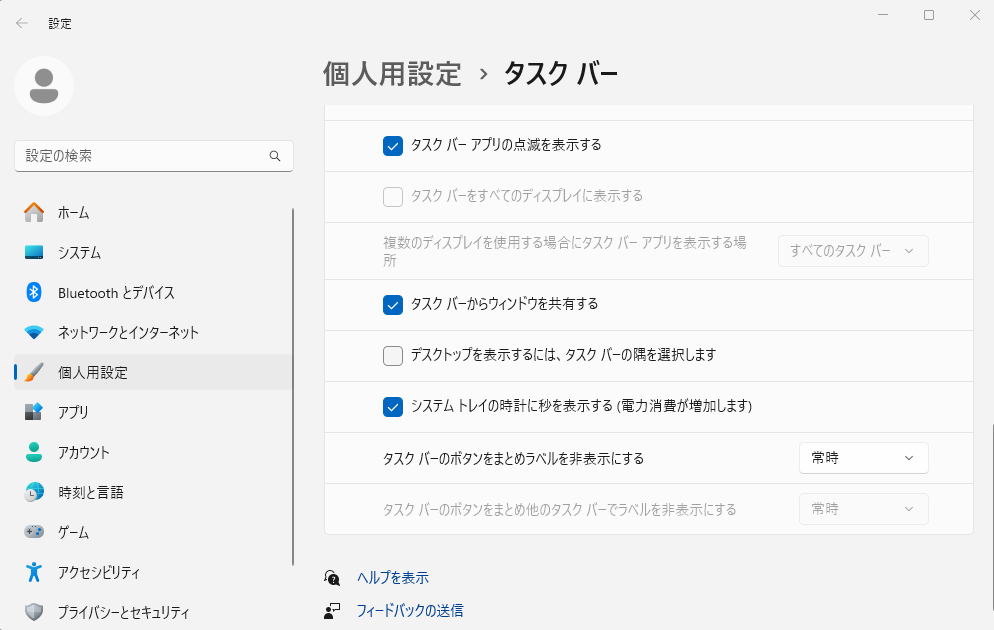This screenshot has width=994, height=630.
Task: Click the Apps icon beside アプリ
Action: (x=34, y=412)
